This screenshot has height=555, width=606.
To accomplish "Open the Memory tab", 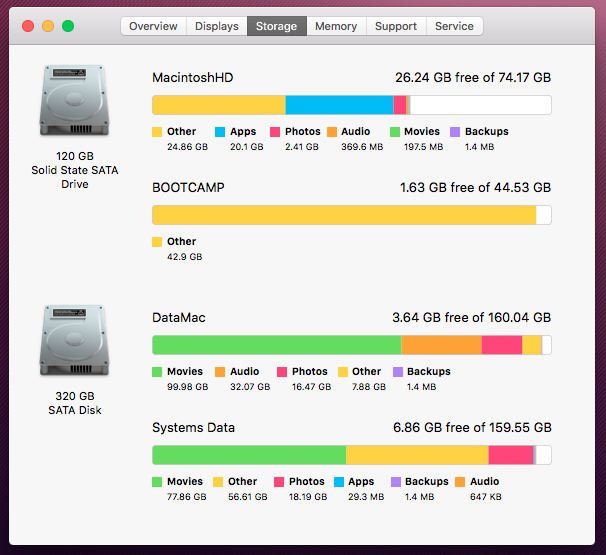I will pos(336,26).
